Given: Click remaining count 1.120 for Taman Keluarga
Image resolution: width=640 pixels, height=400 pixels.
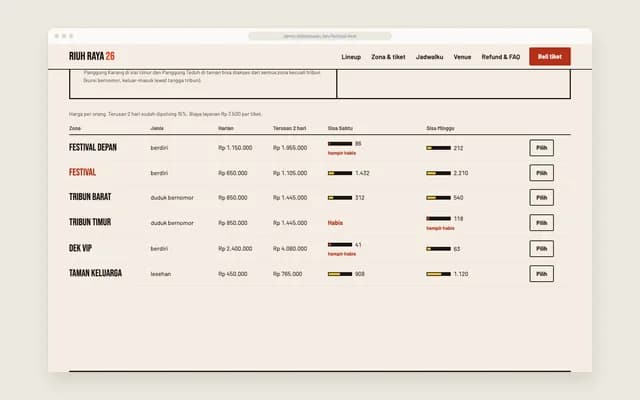Looking at the screenshot, I should pos(461,274).
